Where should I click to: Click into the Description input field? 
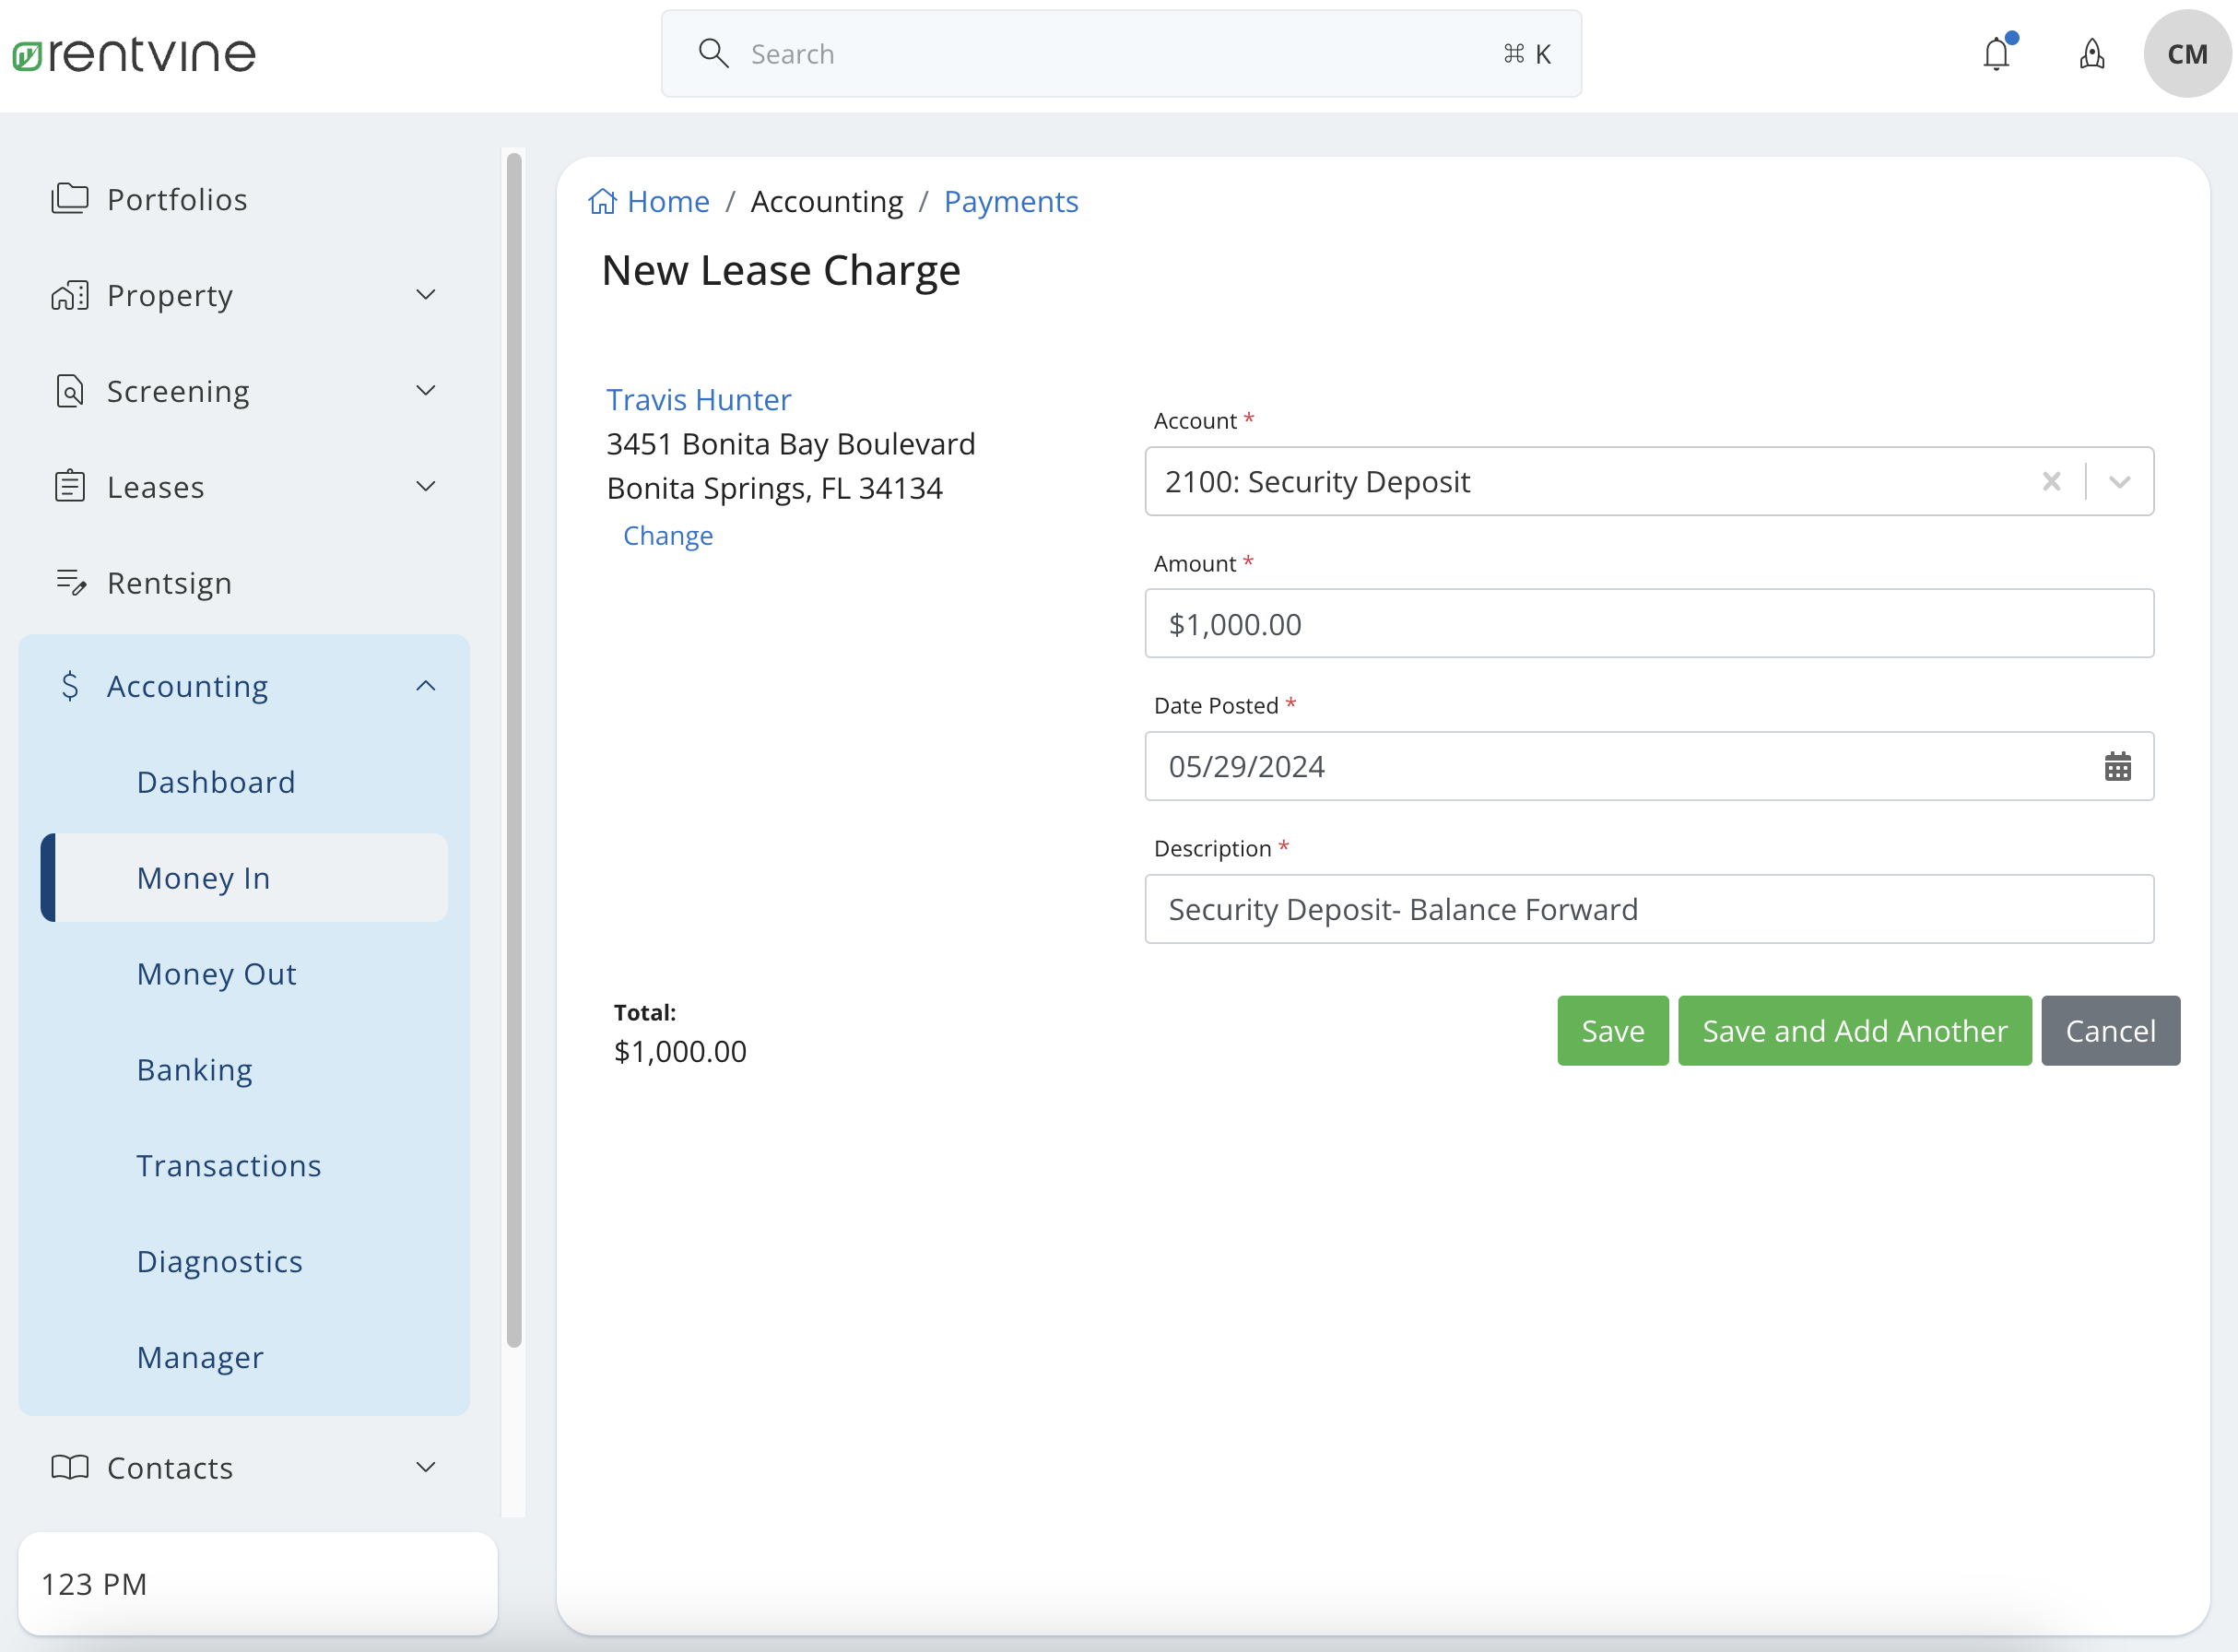(x=1648, y=909)
